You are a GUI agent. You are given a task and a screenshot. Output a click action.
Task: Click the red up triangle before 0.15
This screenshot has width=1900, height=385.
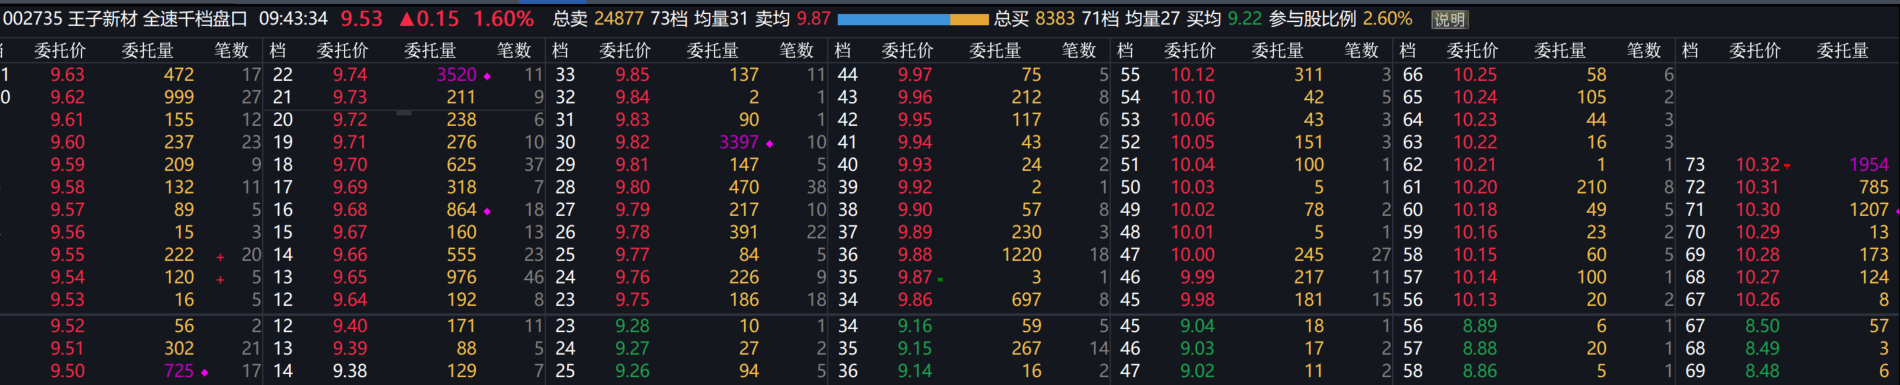click(x=406, y=19)
